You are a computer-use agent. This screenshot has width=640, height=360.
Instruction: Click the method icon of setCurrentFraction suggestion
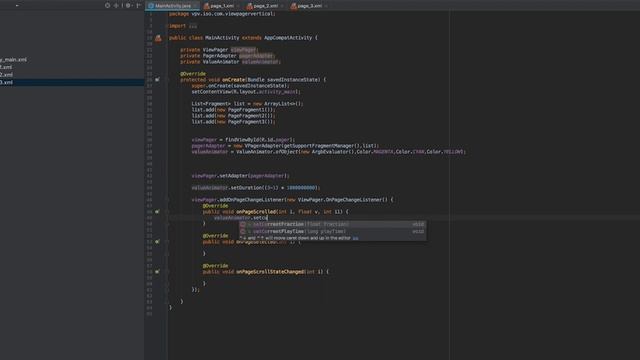pyautogui.click(x=242, y=224)
